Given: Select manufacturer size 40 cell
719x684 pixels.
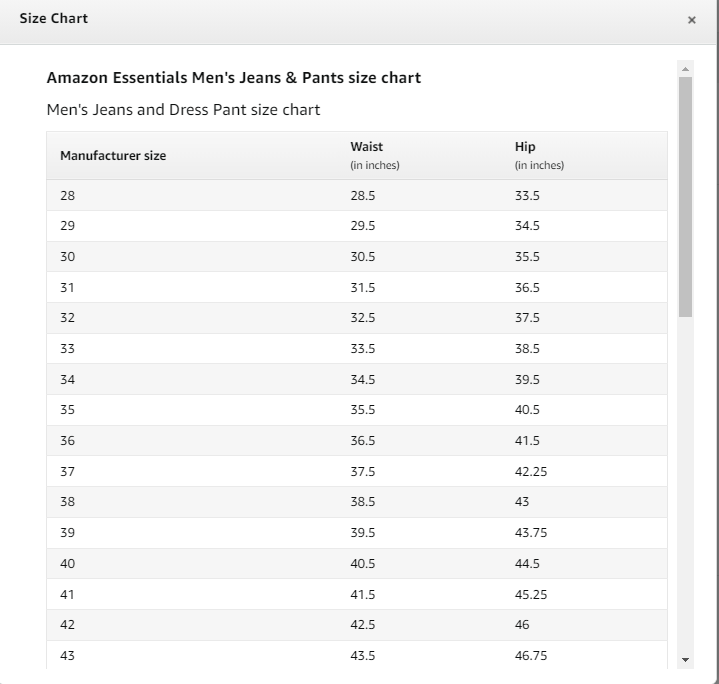Looking at the screenshot, I should [67, 563].
